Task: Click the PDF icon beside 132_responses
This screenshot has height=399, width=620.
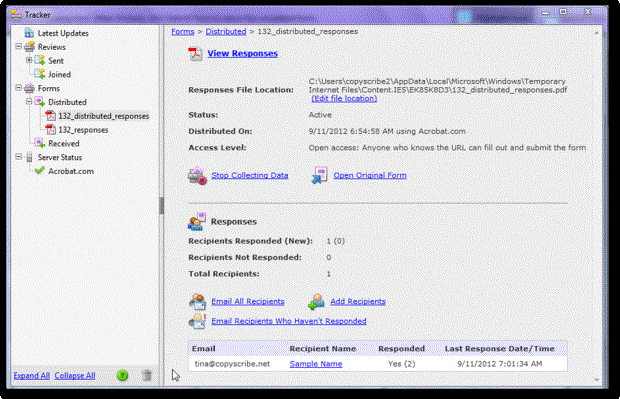Action: (x=50, y=130)
